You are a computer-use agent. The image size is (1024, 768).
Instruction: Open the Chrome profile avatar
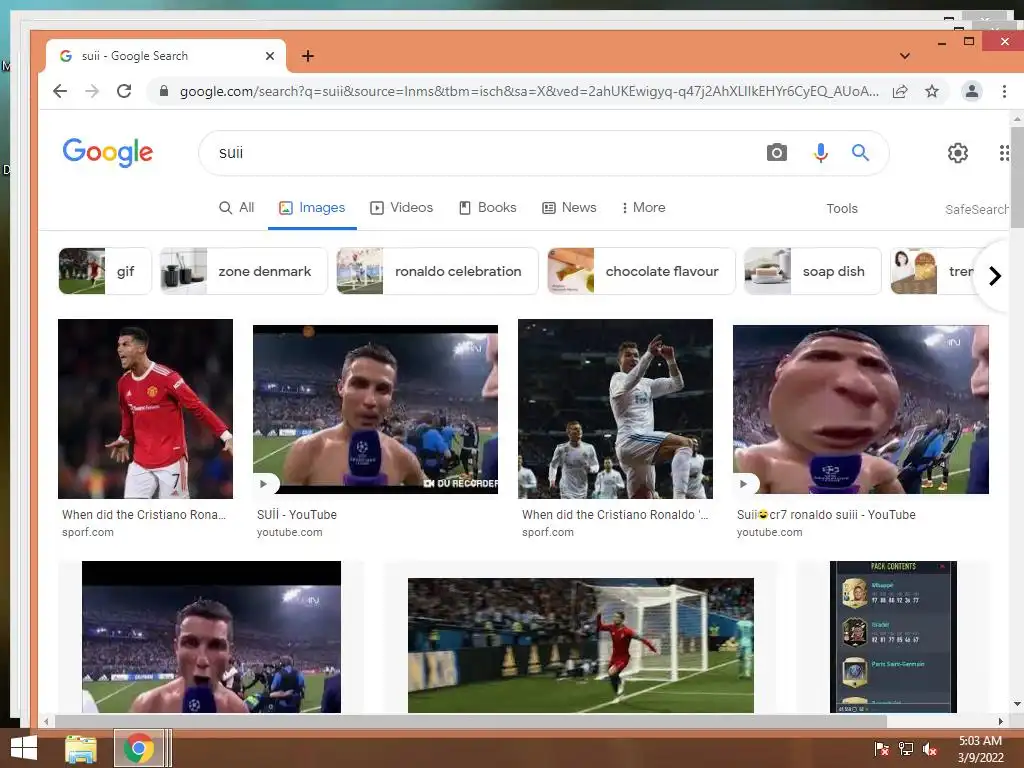pyautogui.click(x=972, y=91)
